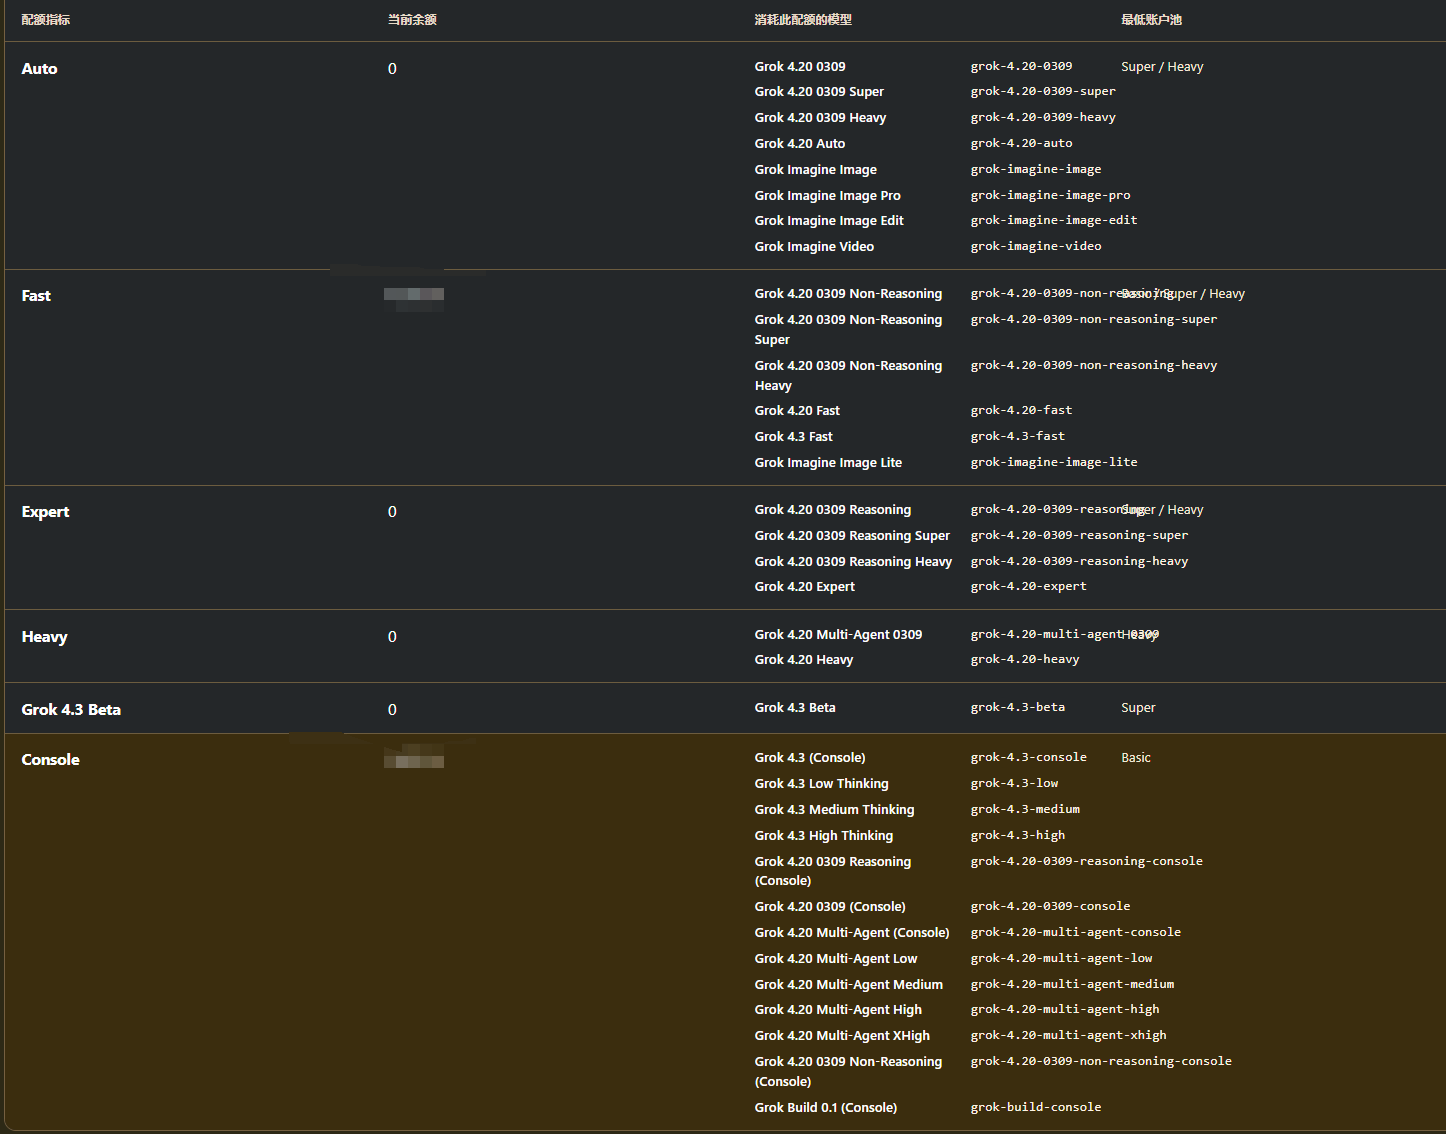Image resolution: width=1446 pixels, height=1134 pixels.
Task: Click the model ID grok-imagine-video
Action: click(1036, 246)
